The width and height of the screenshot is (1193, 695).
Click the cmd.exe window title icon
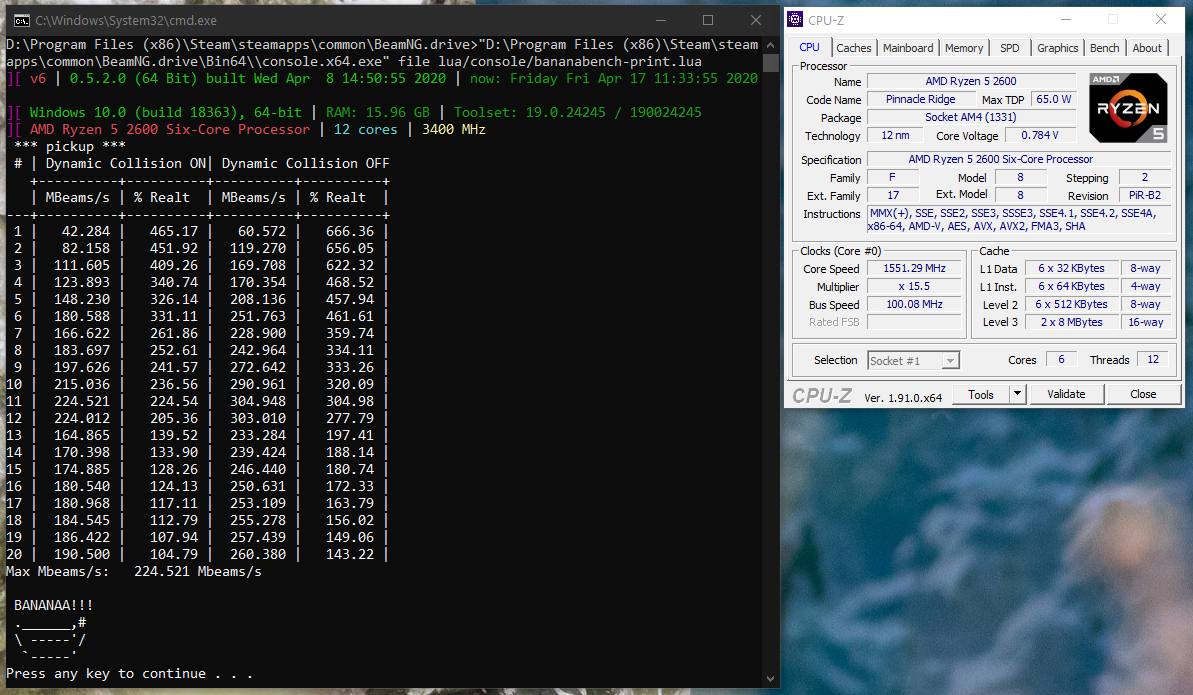click(x=20, y=20)
